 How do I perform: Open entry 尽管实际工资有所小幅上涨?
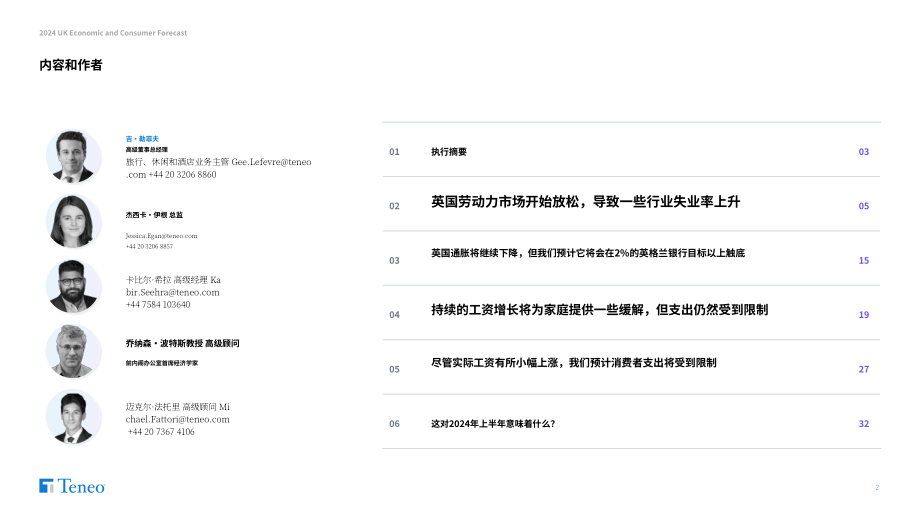pos(574,363)
